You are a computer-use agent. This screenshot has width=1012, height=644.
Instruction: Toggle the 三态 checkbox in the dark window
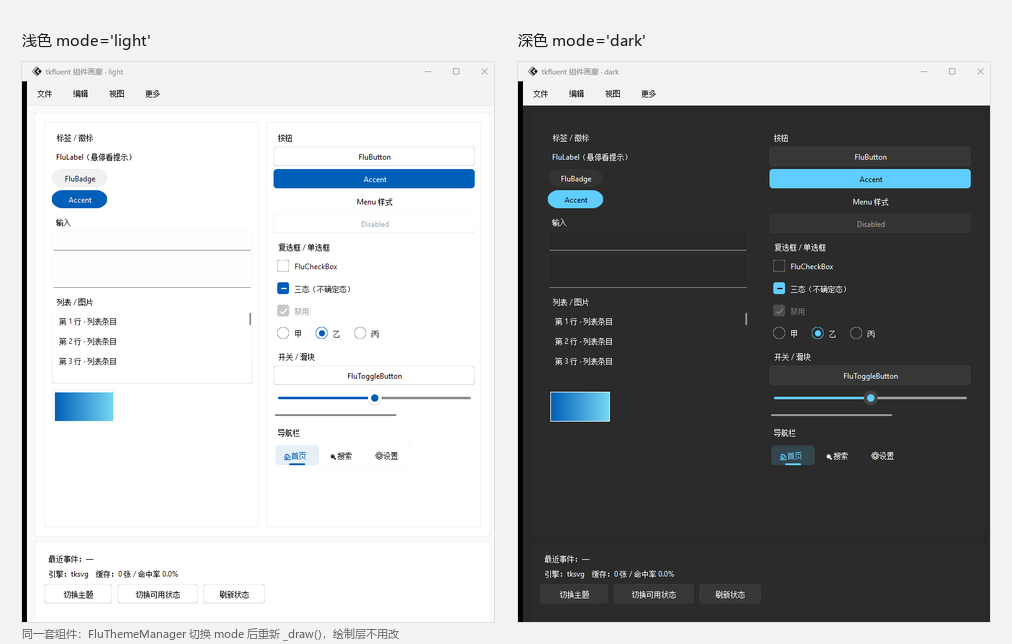pos(779,288)
